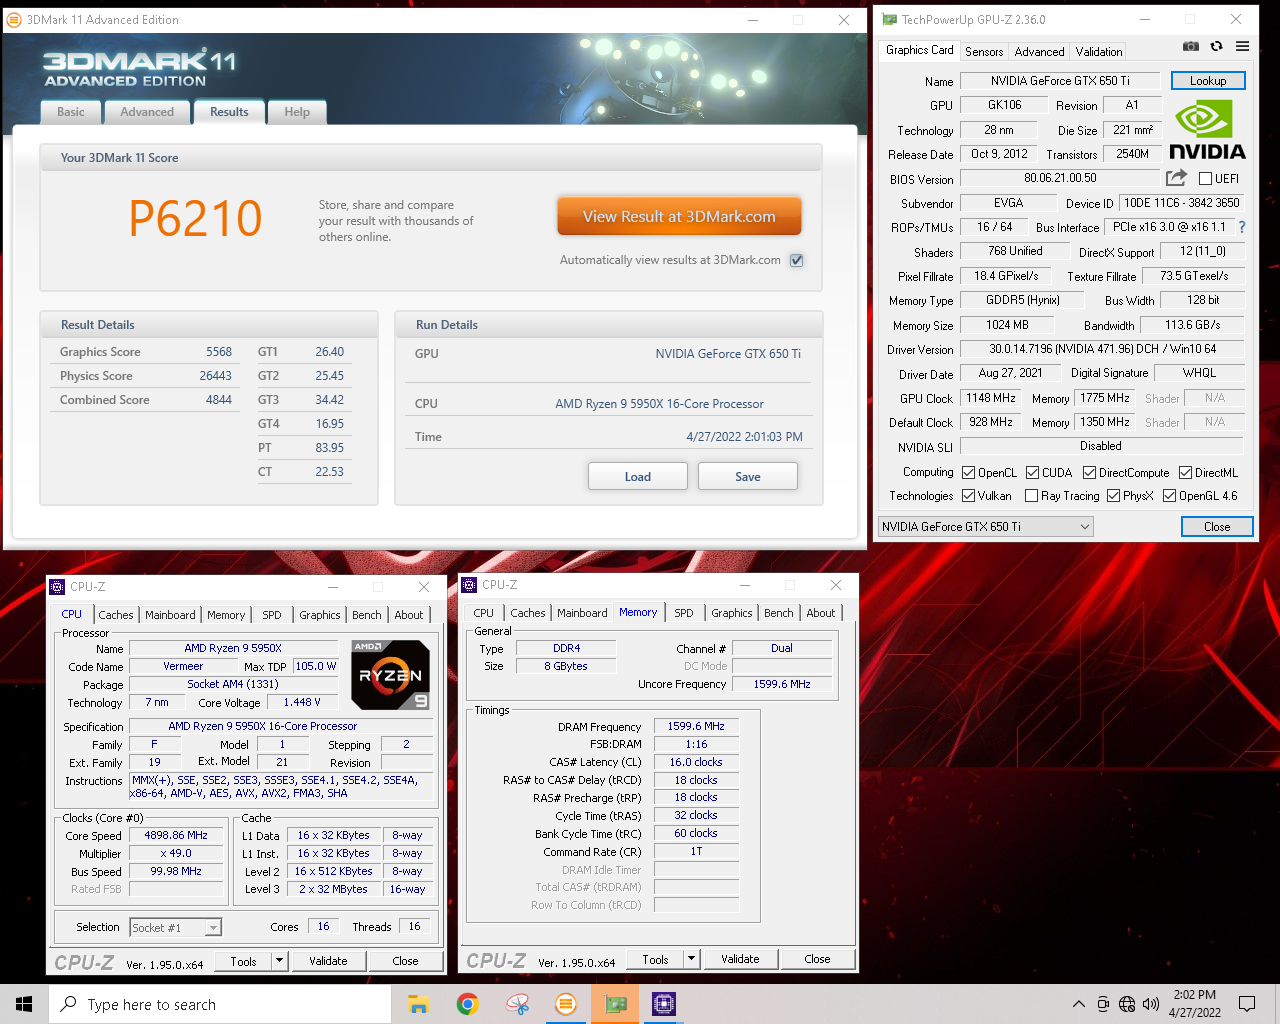1280x1024 pixels.
Task: Open the SPD tab in CPU-Z Memory window
Action: pos(684,613)
